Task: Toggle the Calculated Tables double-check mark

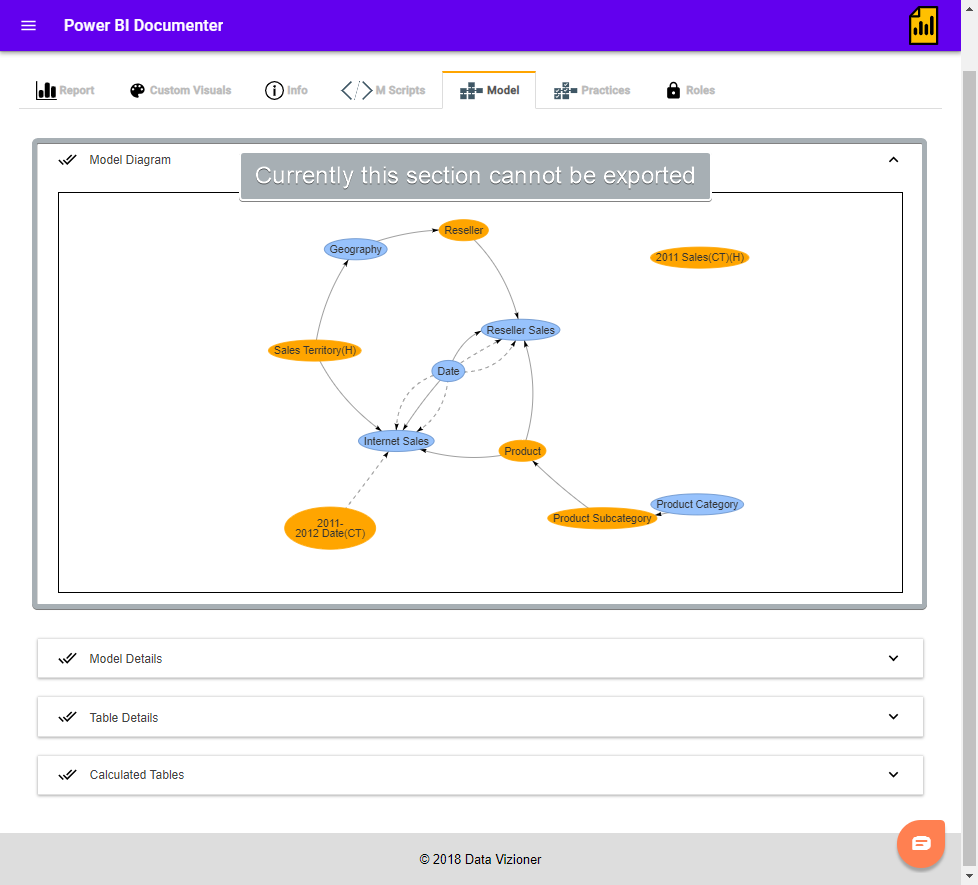Action: [x=67, y=775]
